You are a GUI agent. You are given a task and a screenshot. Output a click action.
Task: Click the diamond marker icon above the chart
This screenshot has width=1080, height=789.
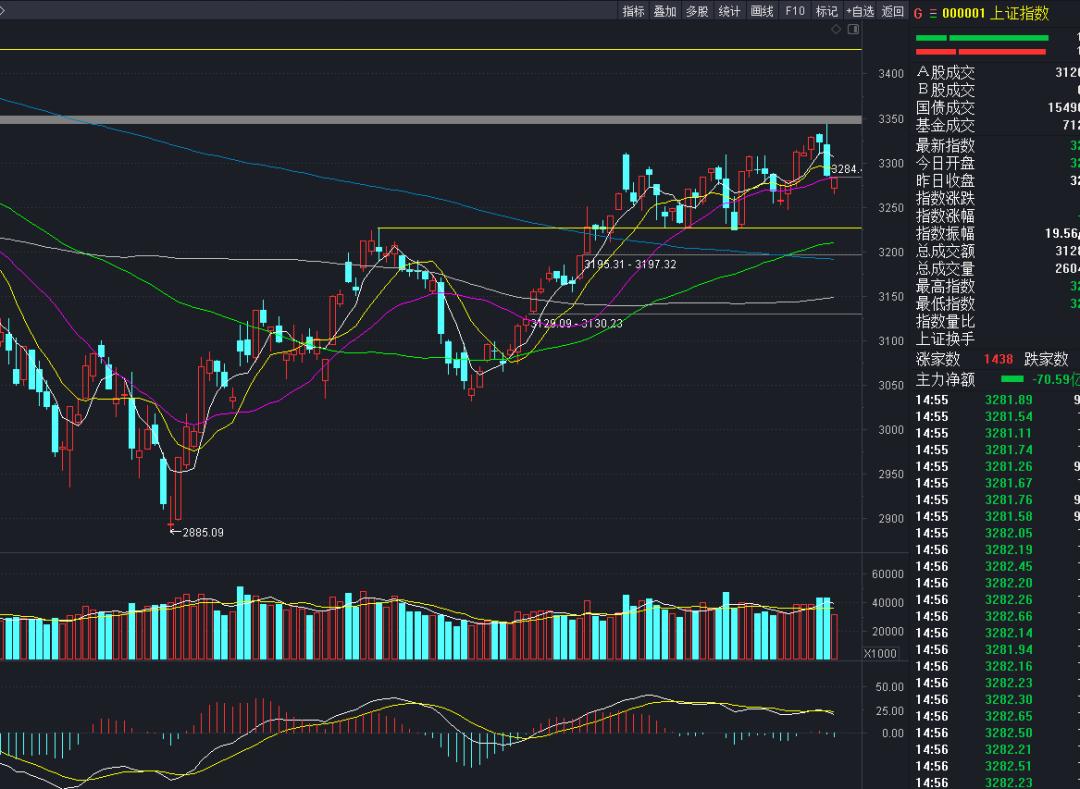point(836,30)
